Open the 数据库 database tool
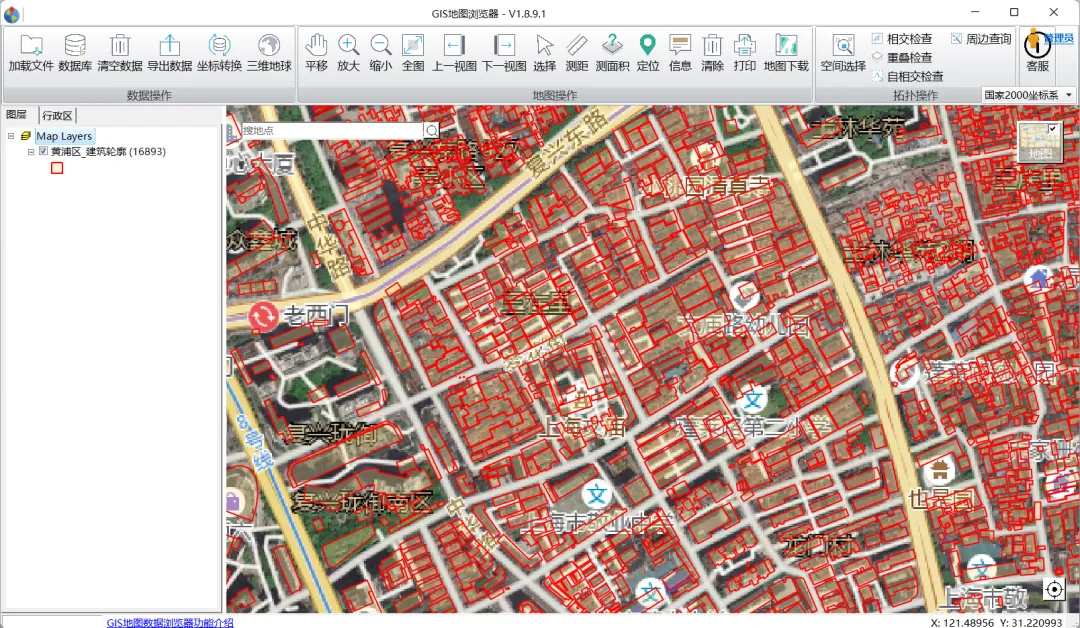Screen dimensions: 1080x628 (74, 45)
